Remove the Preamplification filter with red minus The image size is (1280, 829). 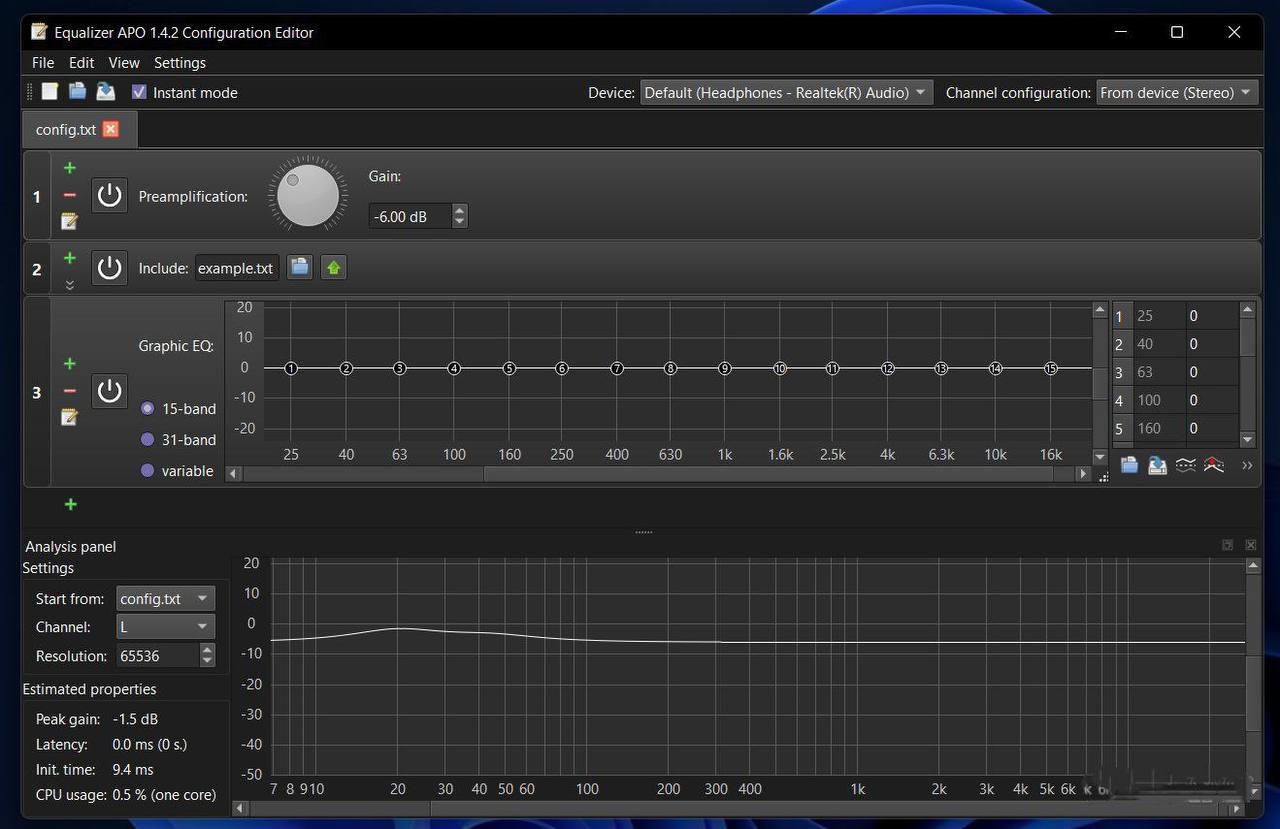tap(69, 195)
